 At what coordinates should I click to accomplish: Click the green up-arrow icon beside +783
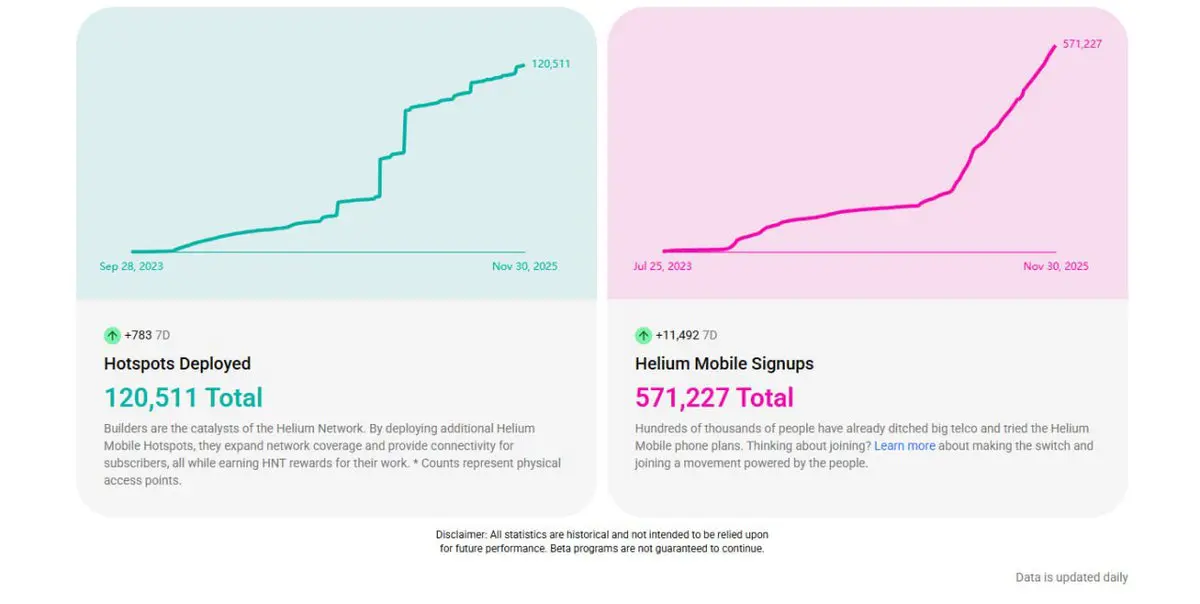pyautogui.click(x=112, y=335)
